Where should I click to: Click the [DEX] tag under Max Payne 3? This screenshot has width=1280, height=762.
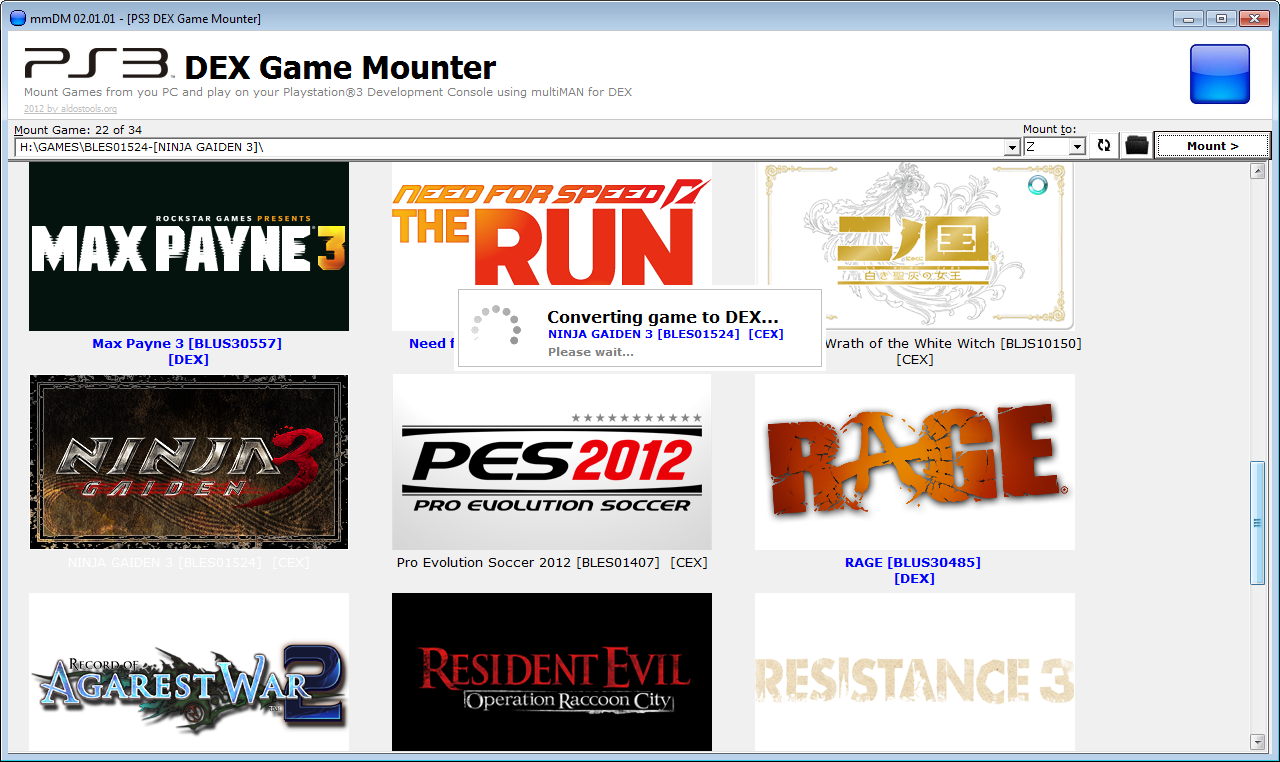(189, 359)
